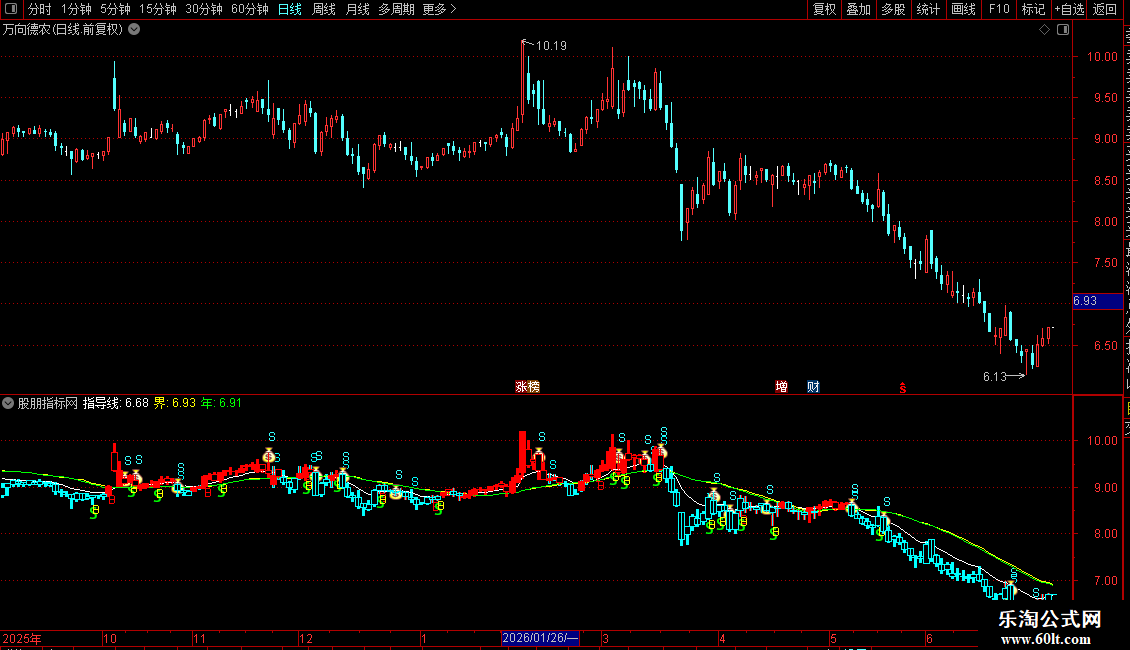Switch to 15分钟 period
Image resolution: width=1130 pixels, height=650 pixels.
[x=157, y=9]
